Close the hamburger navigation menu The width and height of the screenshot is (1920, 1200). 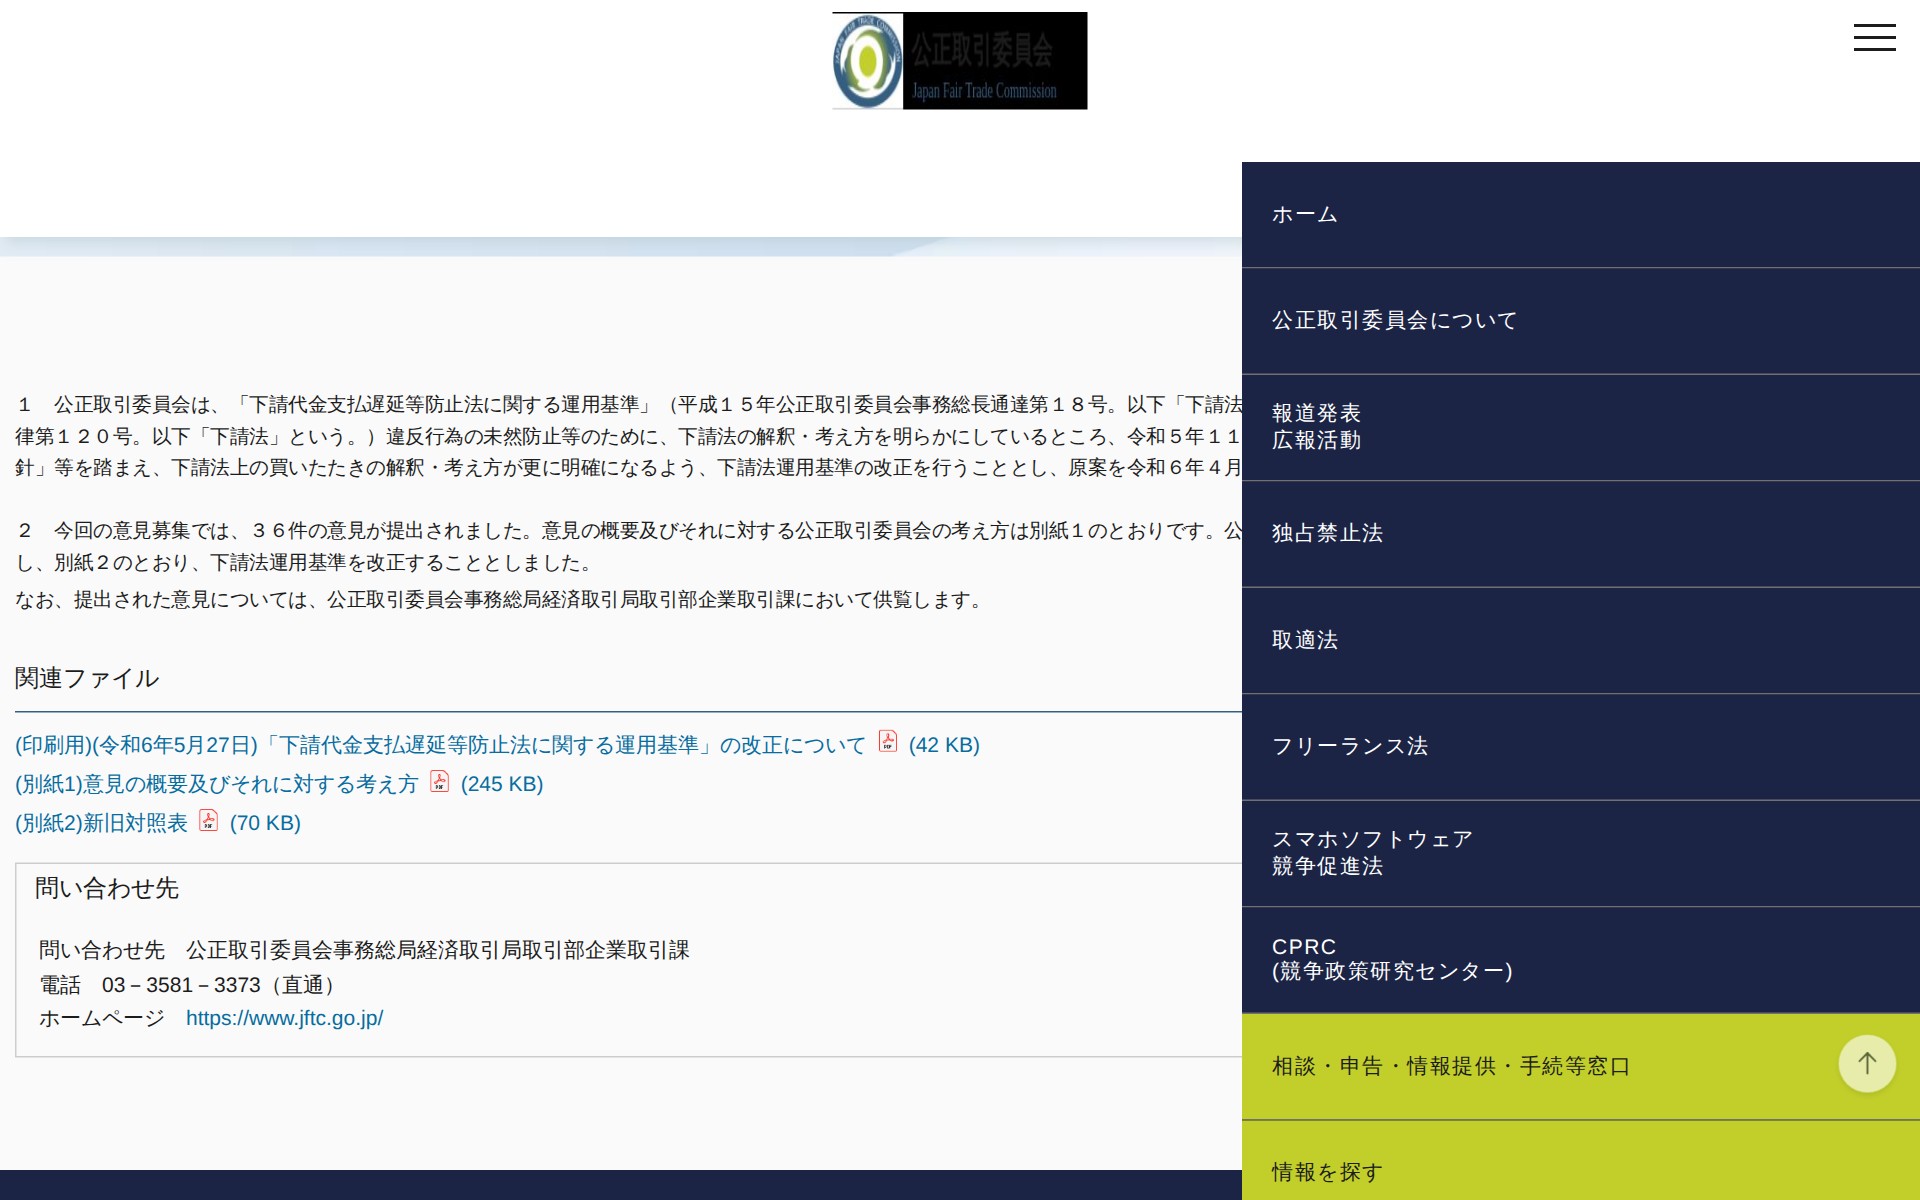(1875, 37)
